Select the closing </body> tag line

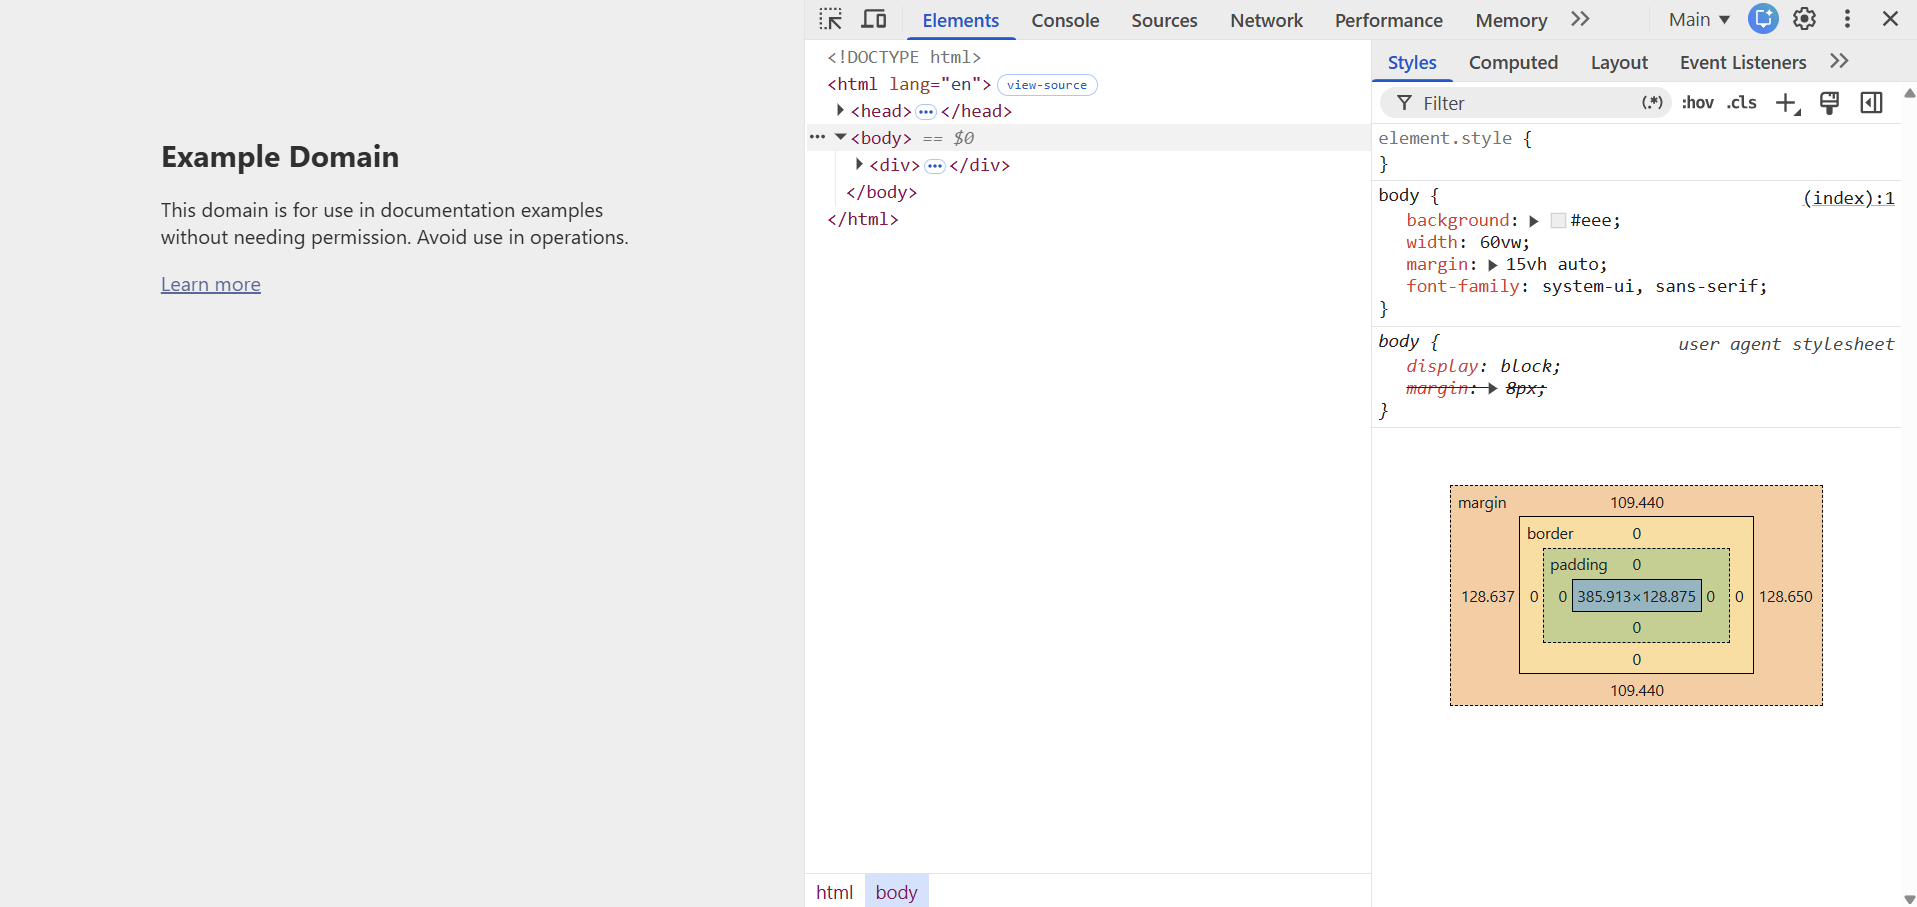[x=881, y=192]
